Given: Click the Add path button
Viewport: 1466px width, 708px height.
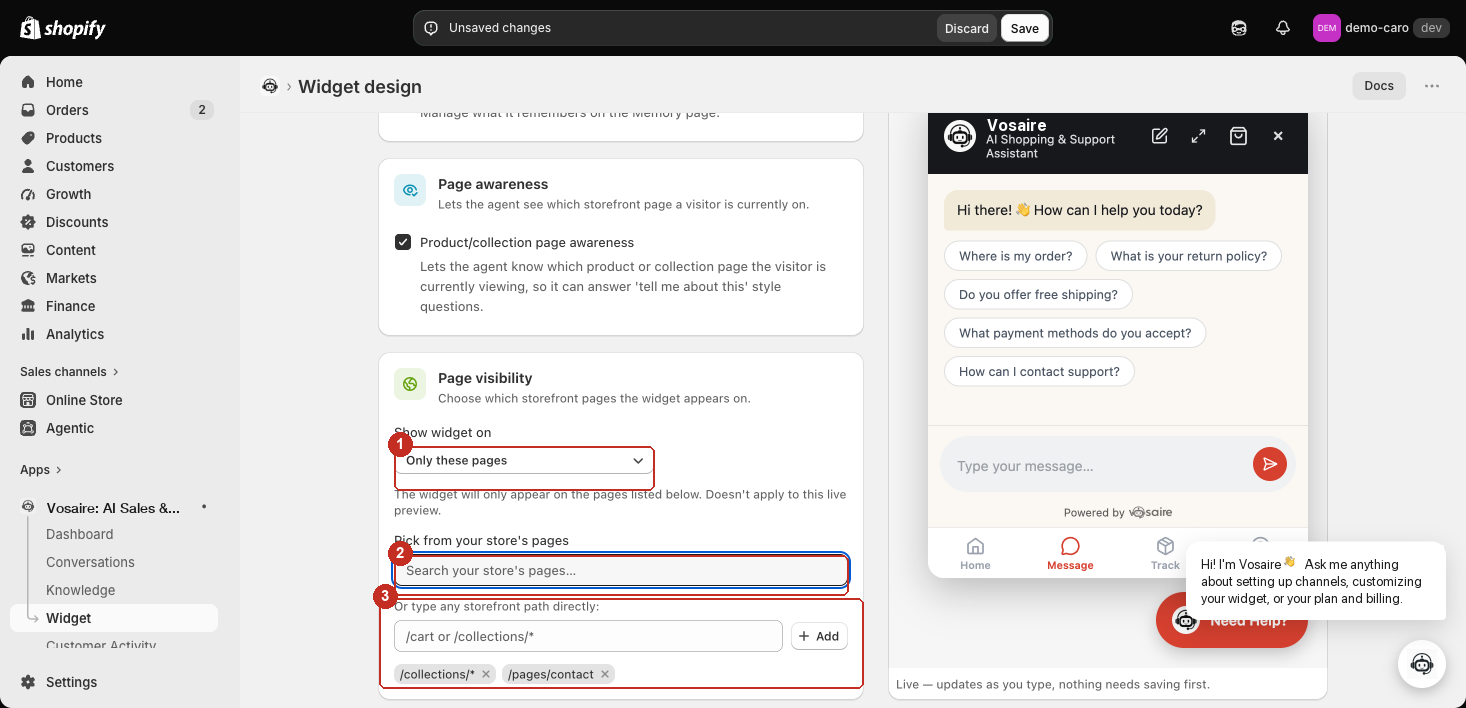Looking at the screenshot, I should pos(819,636).
